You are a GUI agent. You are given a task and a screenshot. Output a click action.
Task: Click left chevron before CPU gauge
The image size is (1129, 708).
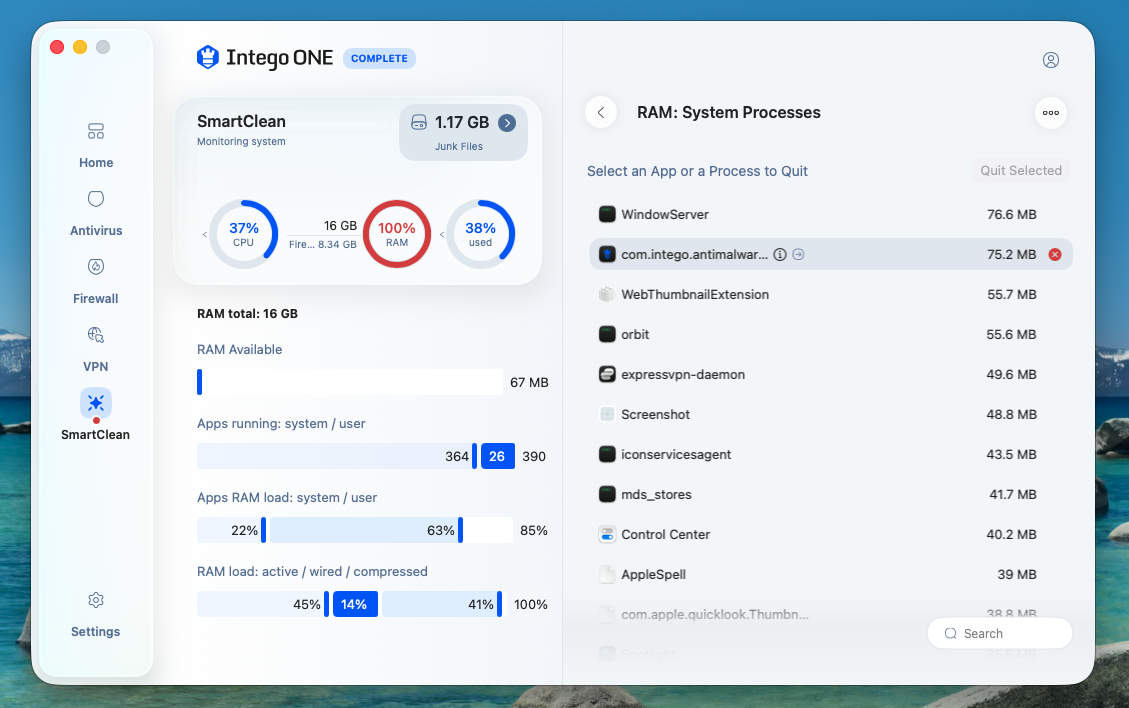tap(204, 234)
